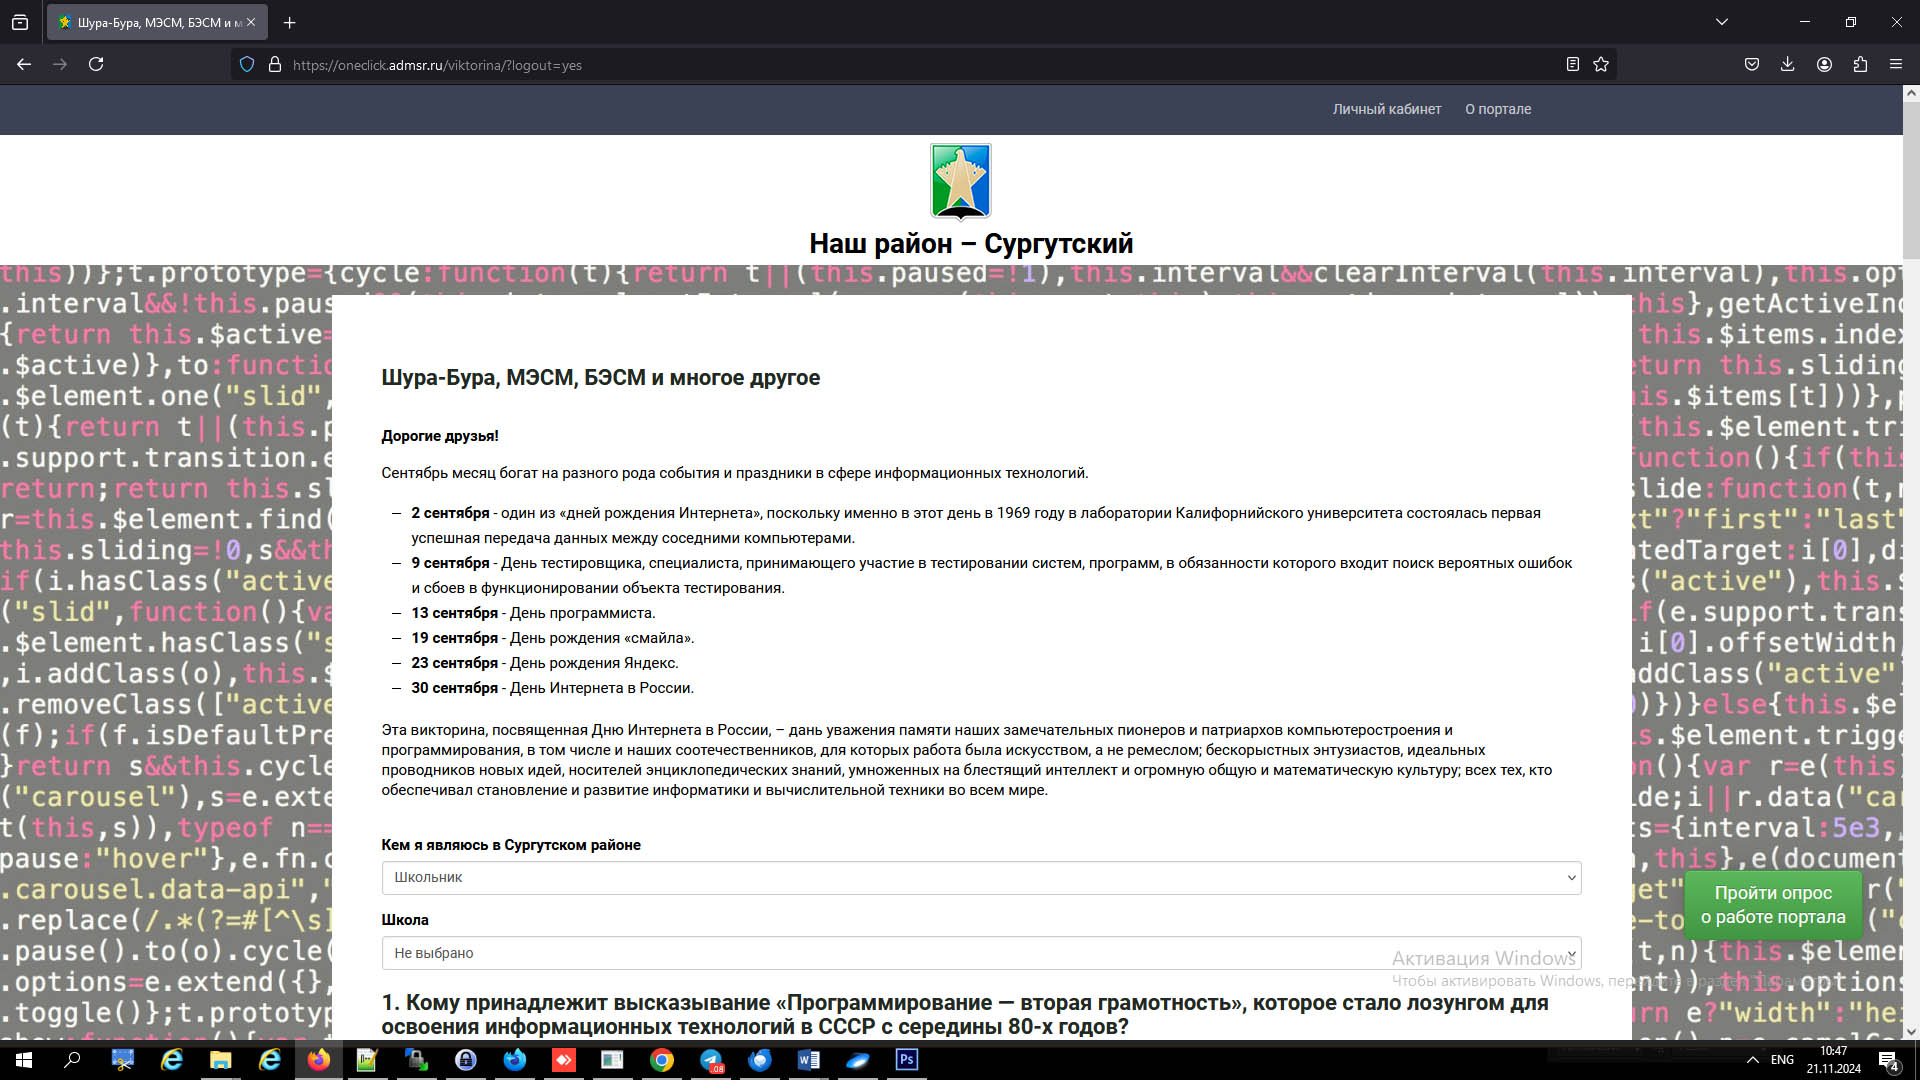This screenshot has height=1080, width=1920.
Task: Open the 'Личный кабинет' menu item
Action: 1386,109
